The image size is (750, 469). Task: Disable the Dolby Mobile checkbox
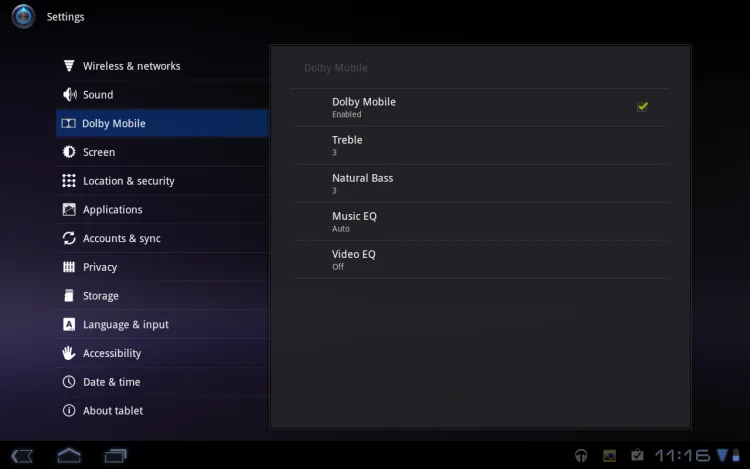click(x=642, y=106)
